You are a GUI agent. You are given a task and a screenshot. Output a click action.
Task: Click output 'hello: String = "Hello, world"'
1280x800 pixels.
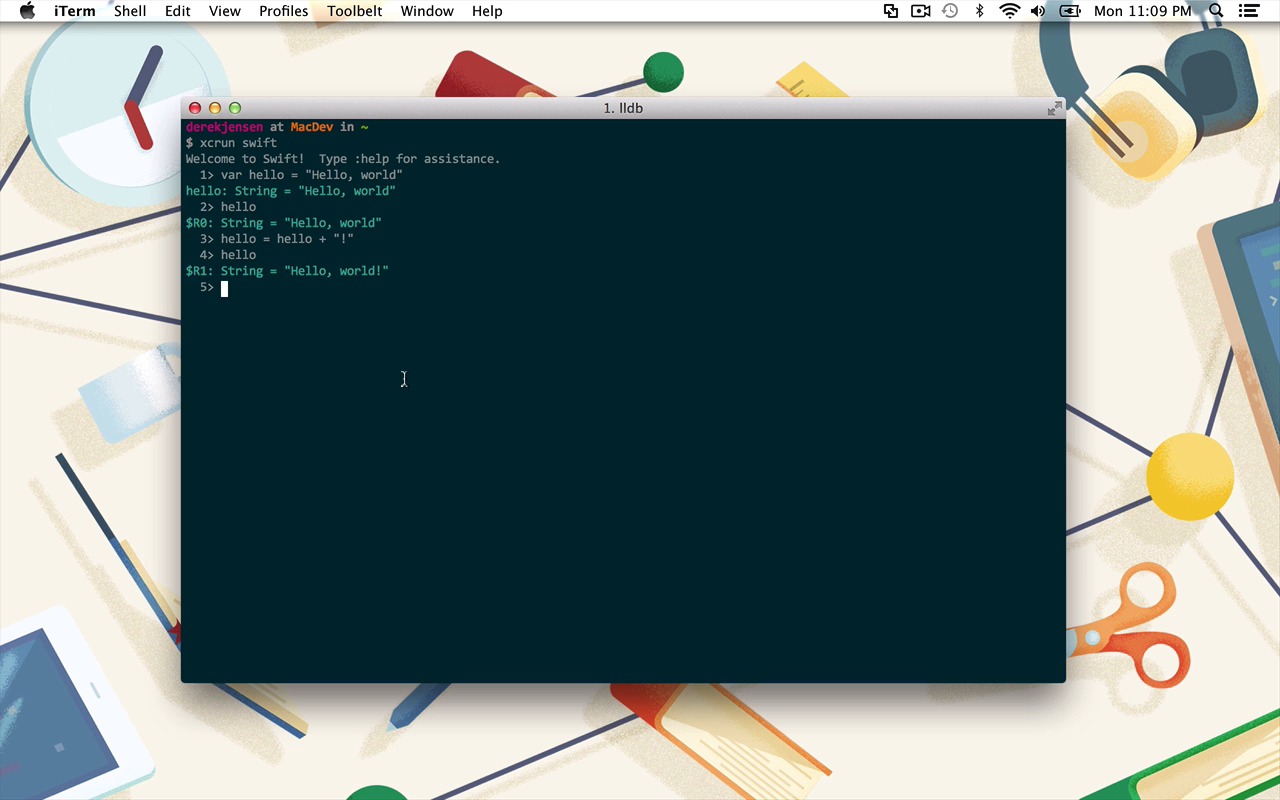pyautogui.click(x=291, y=191)
